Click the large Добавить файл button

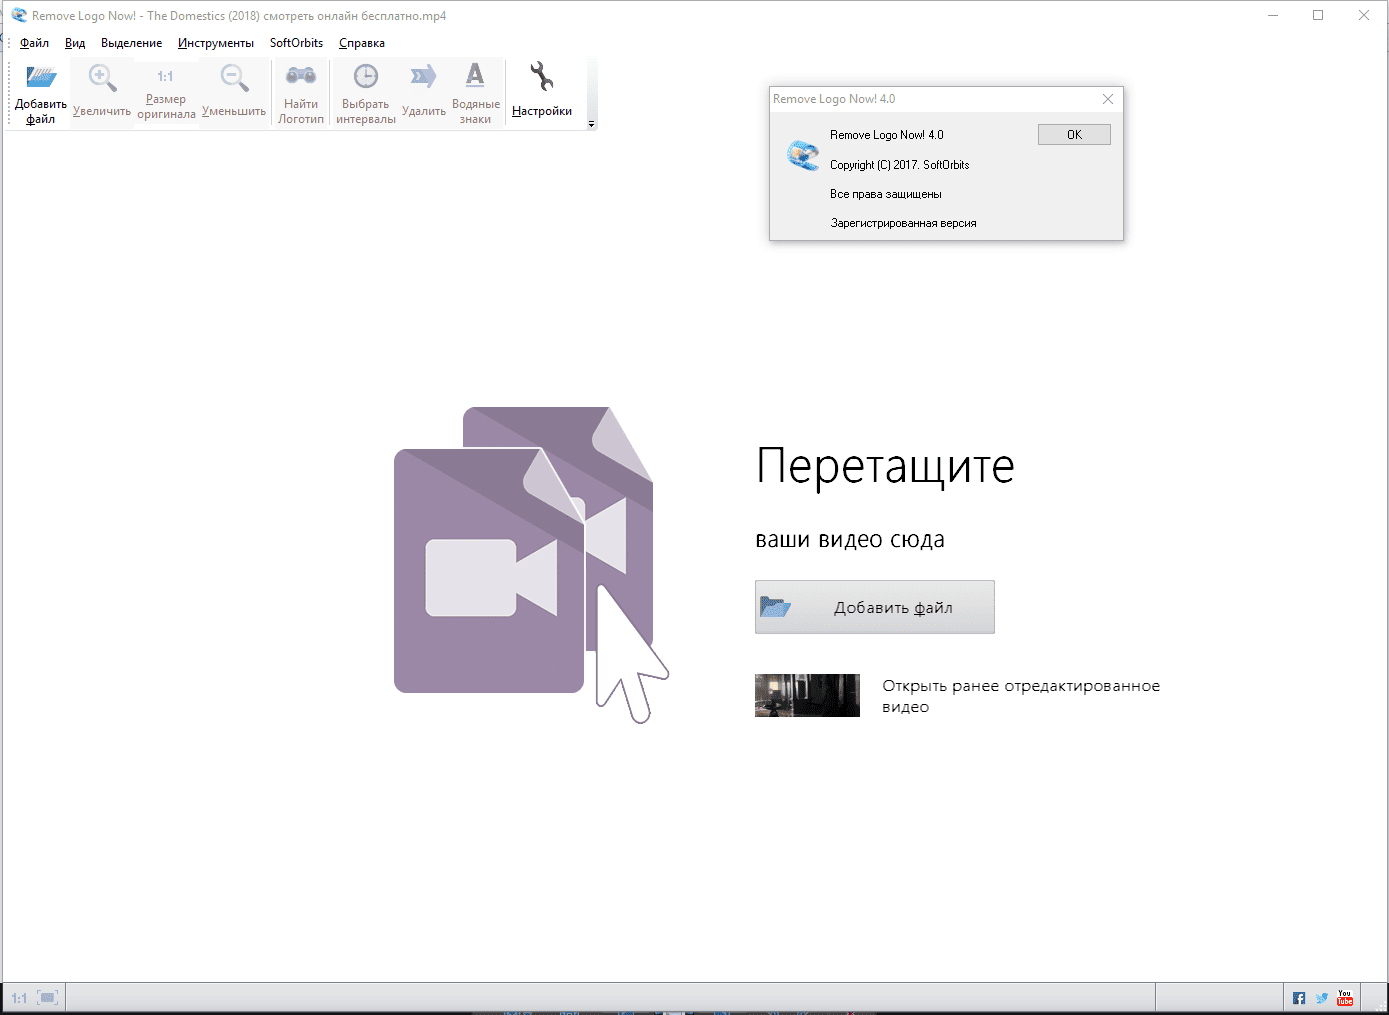point(875,607)
